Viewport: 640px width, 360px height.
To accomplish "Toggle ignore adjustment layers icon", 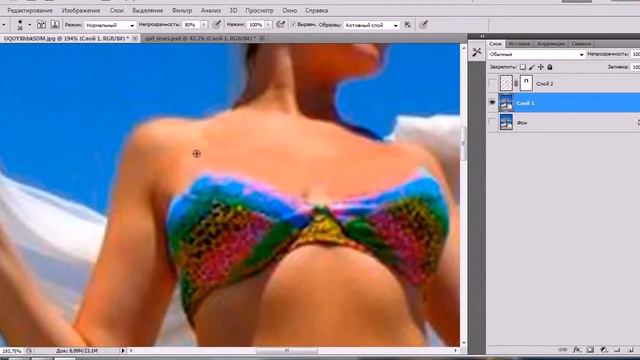I will point(408,25).
